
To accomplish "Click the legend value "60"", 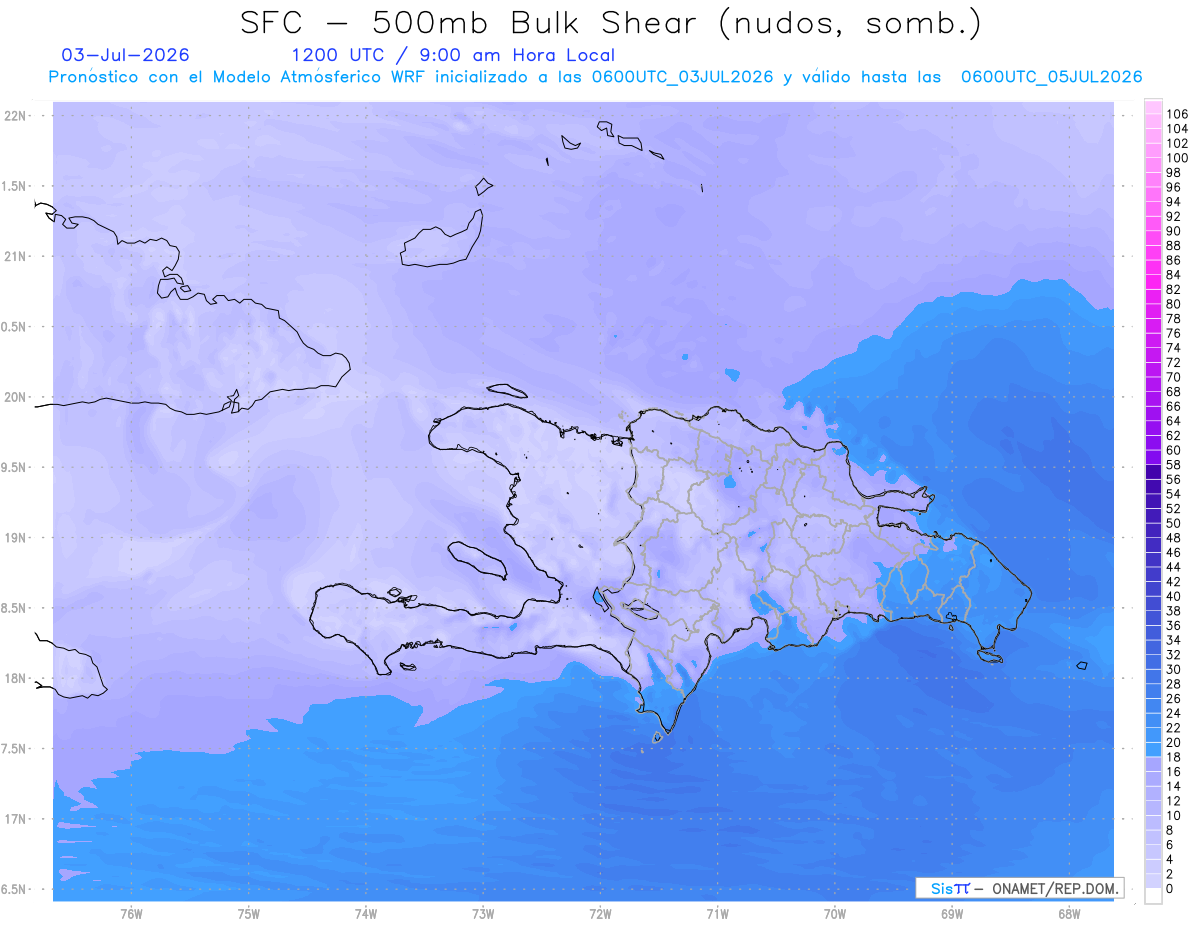I will tap(1174, 451).
